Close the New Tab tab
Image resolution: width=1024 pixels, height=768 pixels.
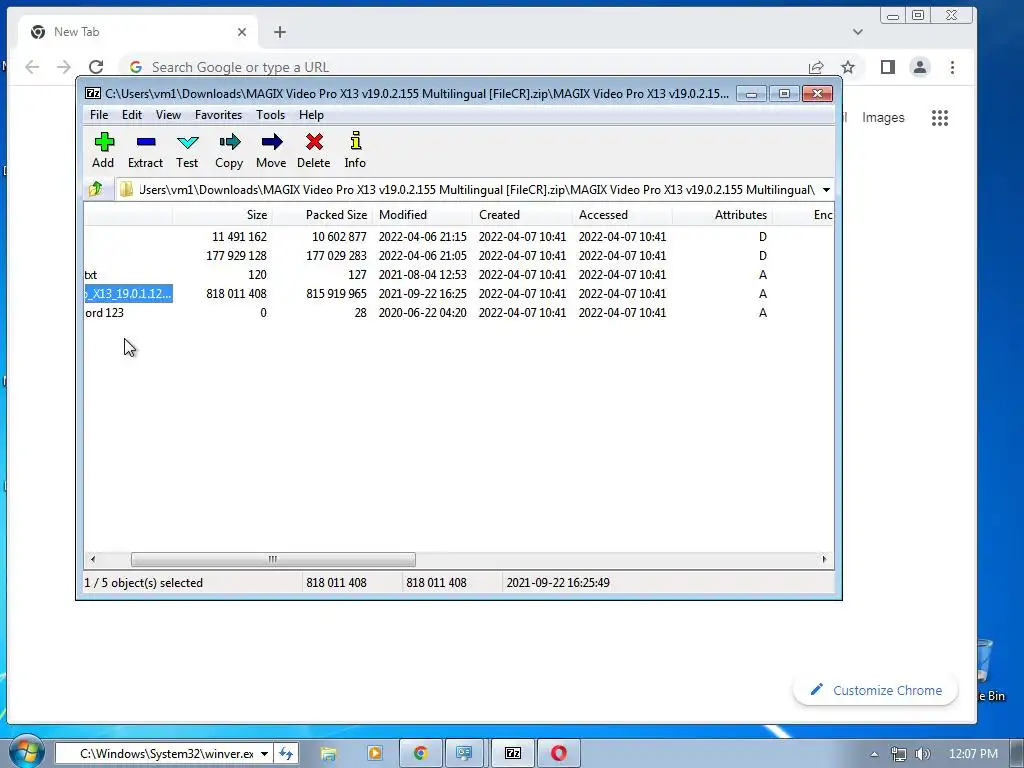[242, 32]
